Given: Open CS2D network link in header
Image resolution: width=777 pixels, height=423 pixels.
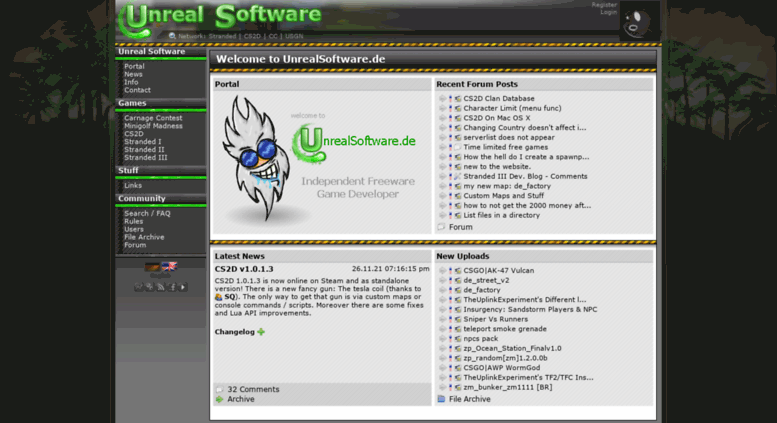Looking at the screenshot, I should tap(252, 36).
